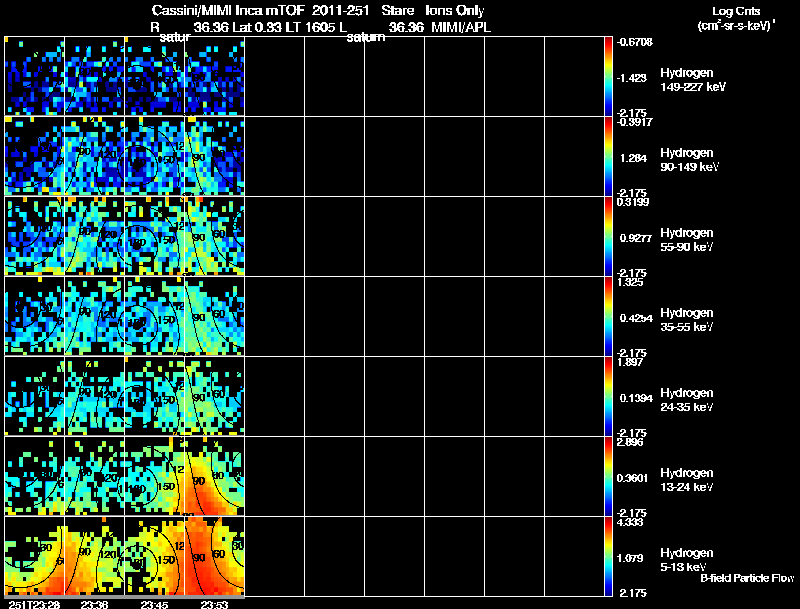Select the Hydrogen 24-35 keV panel at 23:45
The width and height of the screenshot is (800, 609).
click(x=155, y=396)
